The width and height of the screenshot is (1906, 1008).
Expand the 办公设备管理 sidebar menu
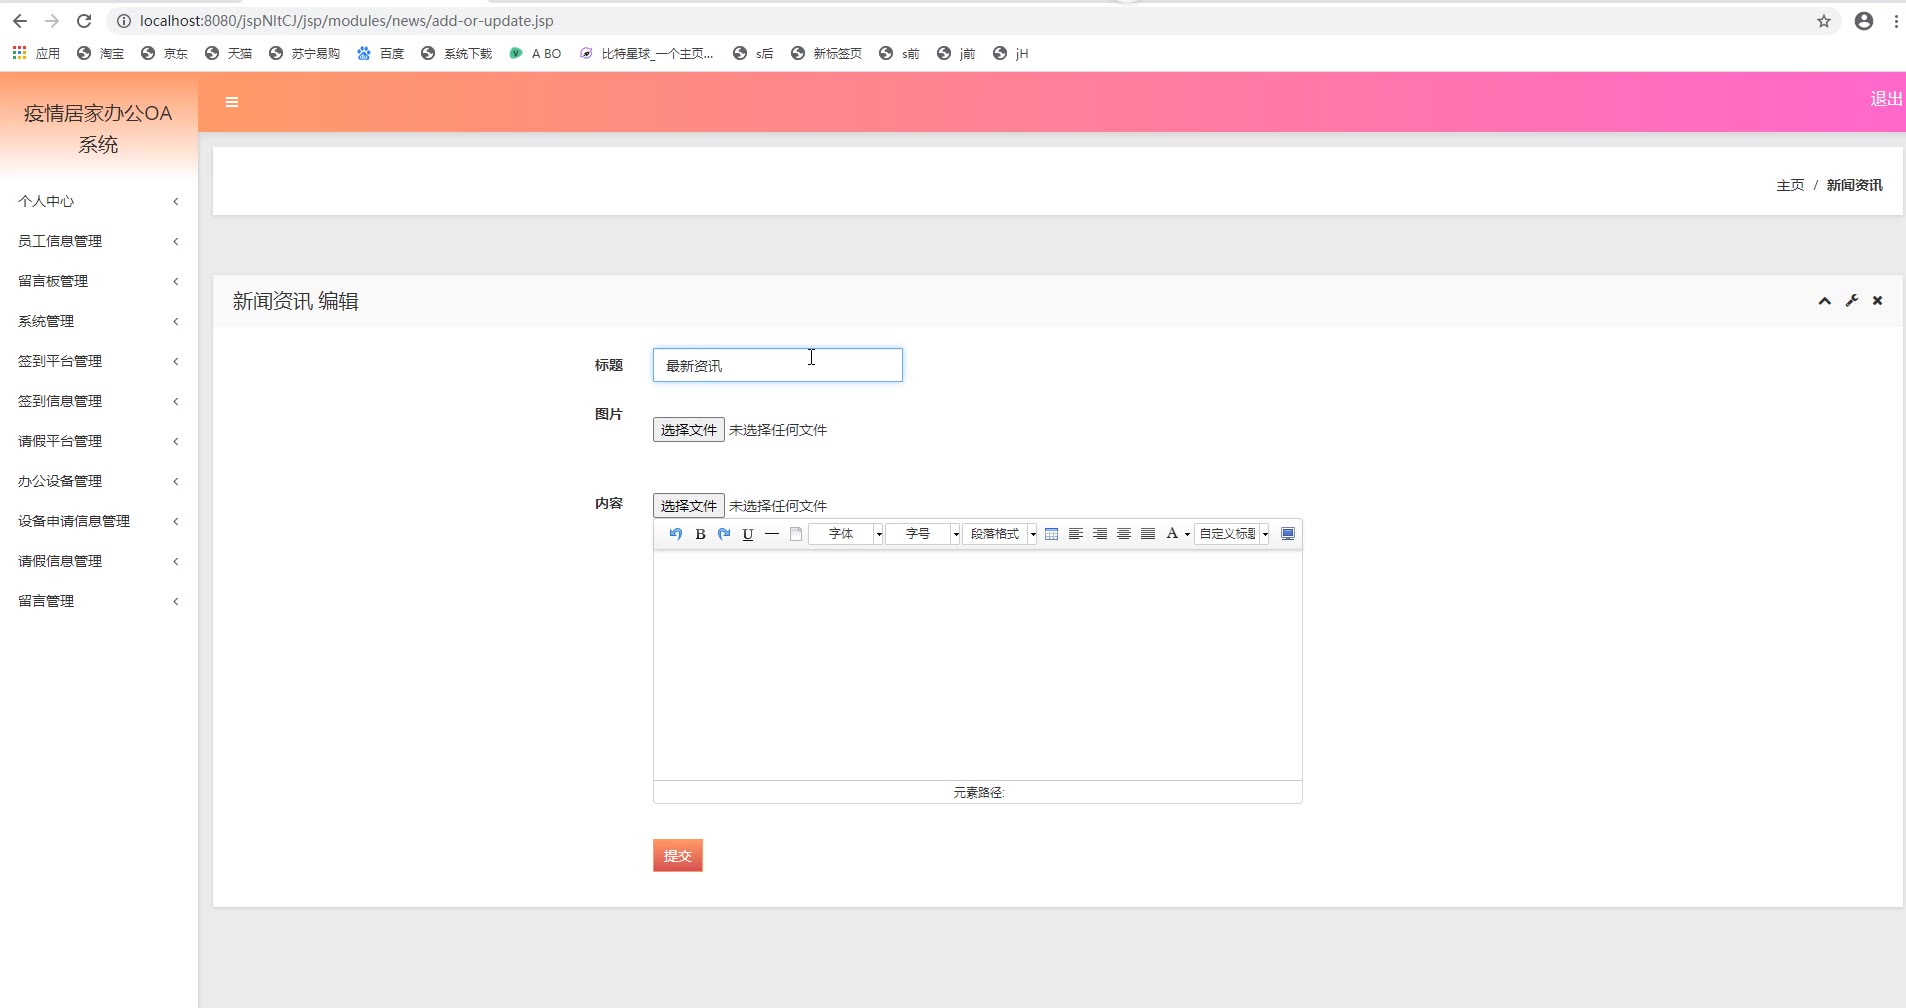99,481
